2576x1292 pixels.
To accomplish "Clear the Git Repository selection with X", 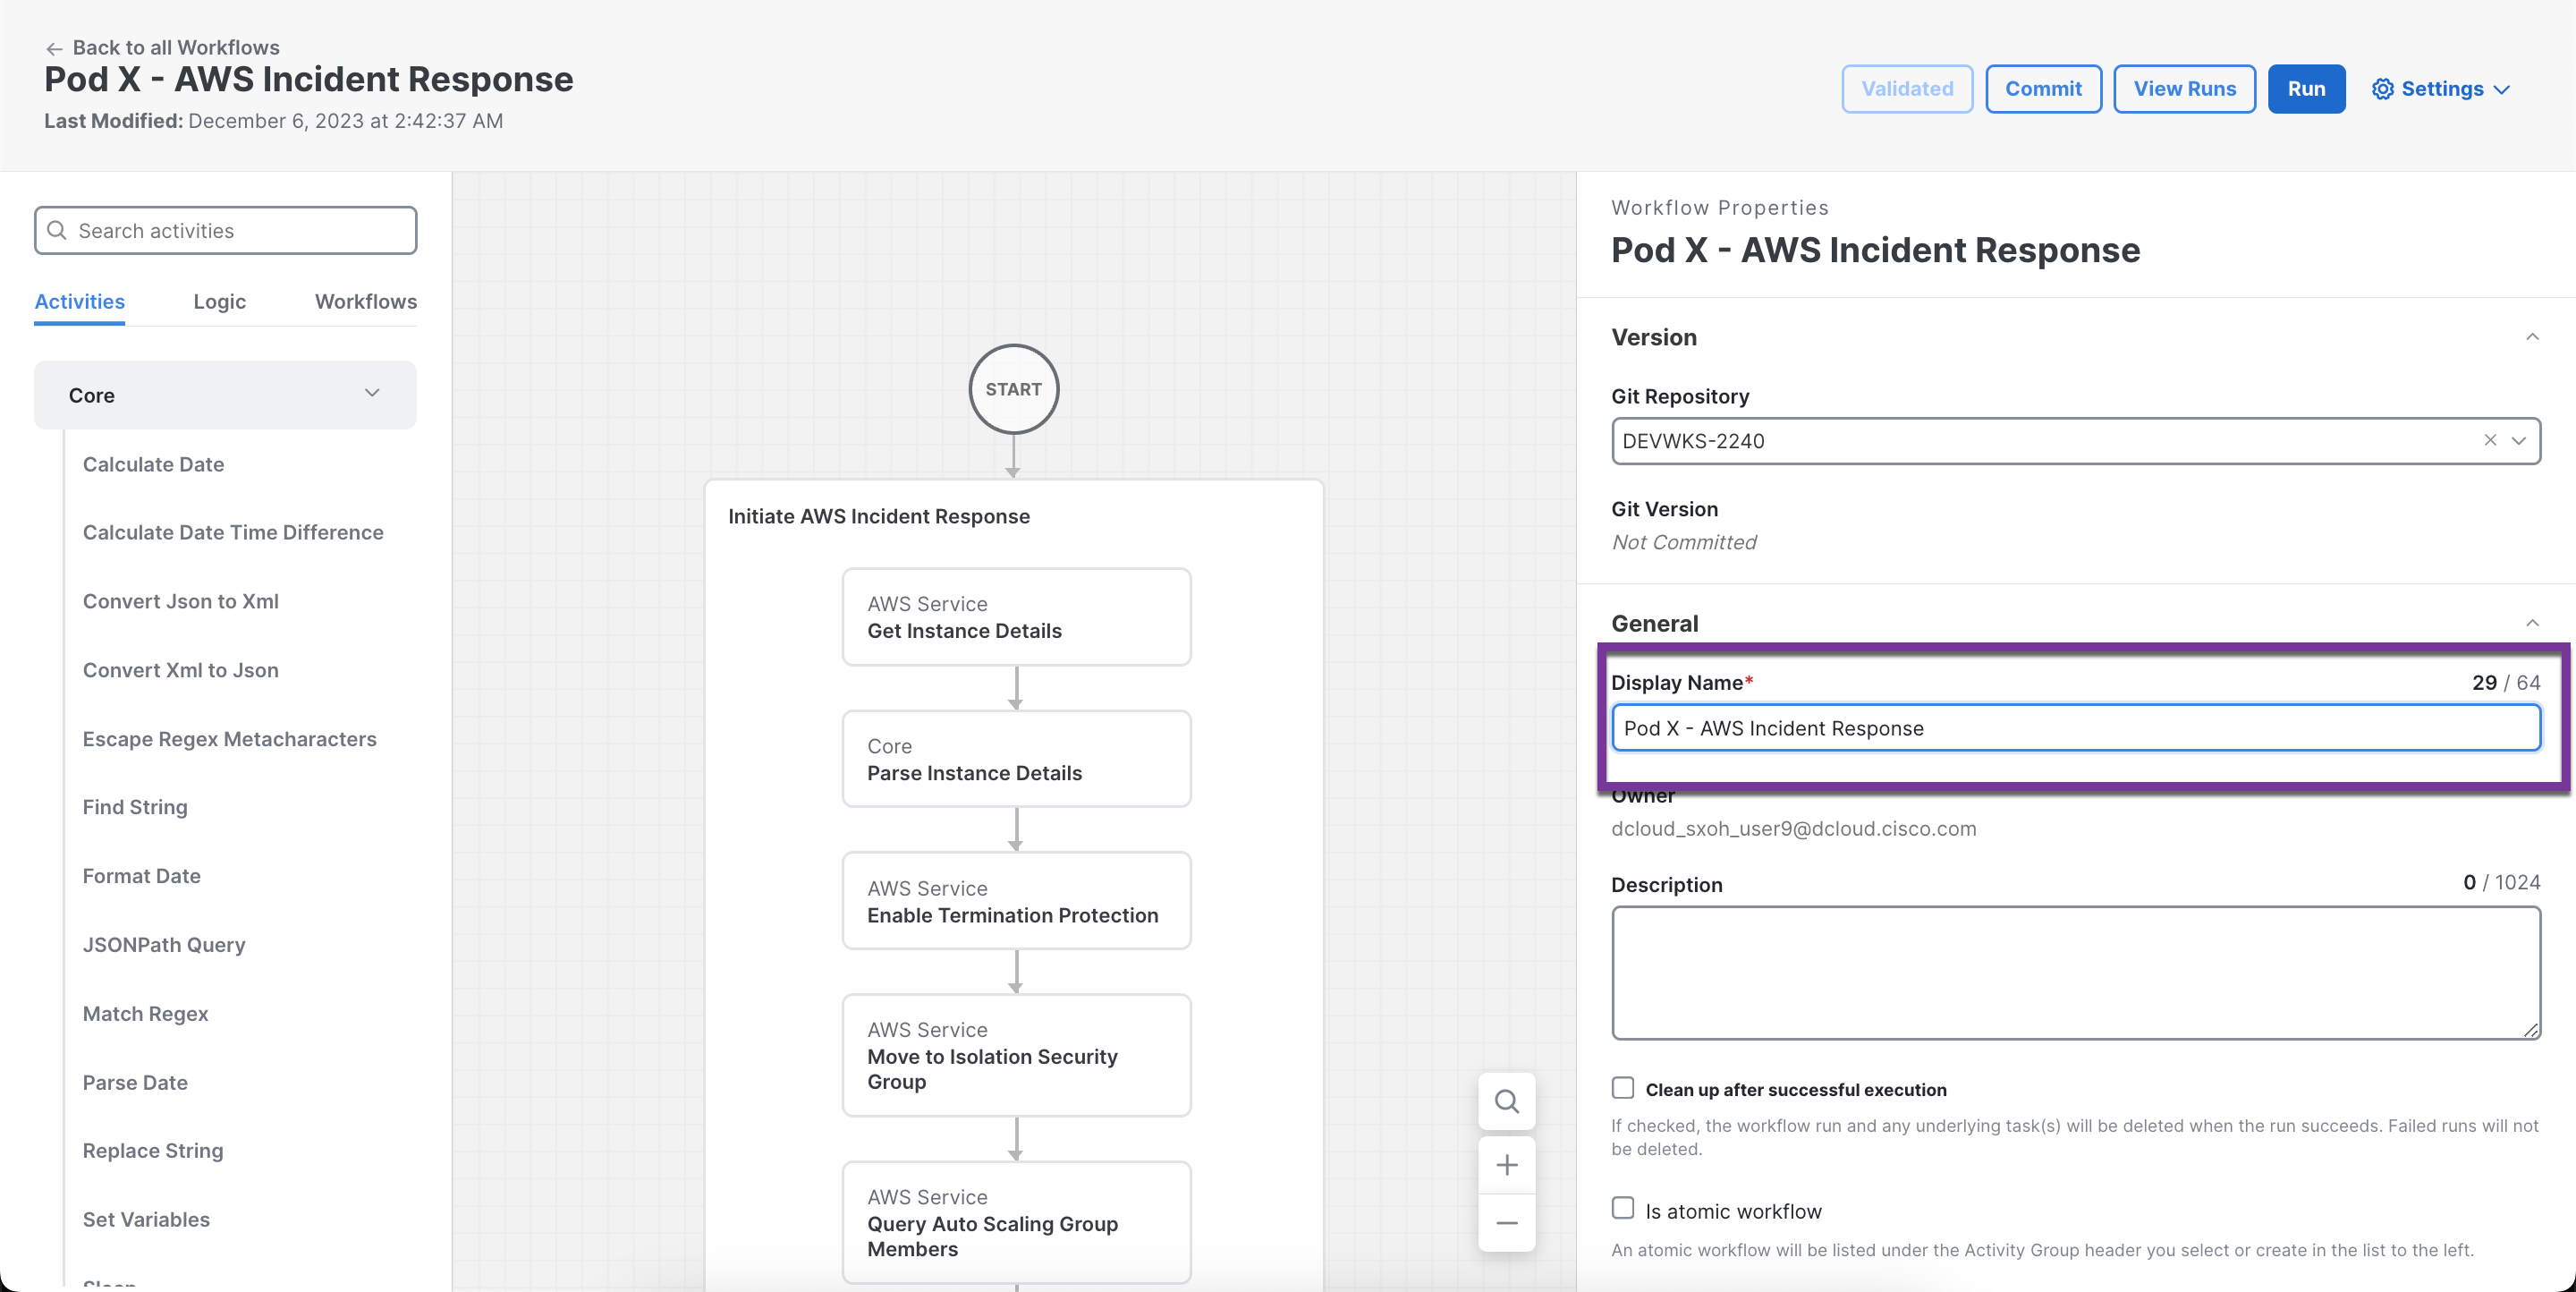I will click(x=2490, y=441).
